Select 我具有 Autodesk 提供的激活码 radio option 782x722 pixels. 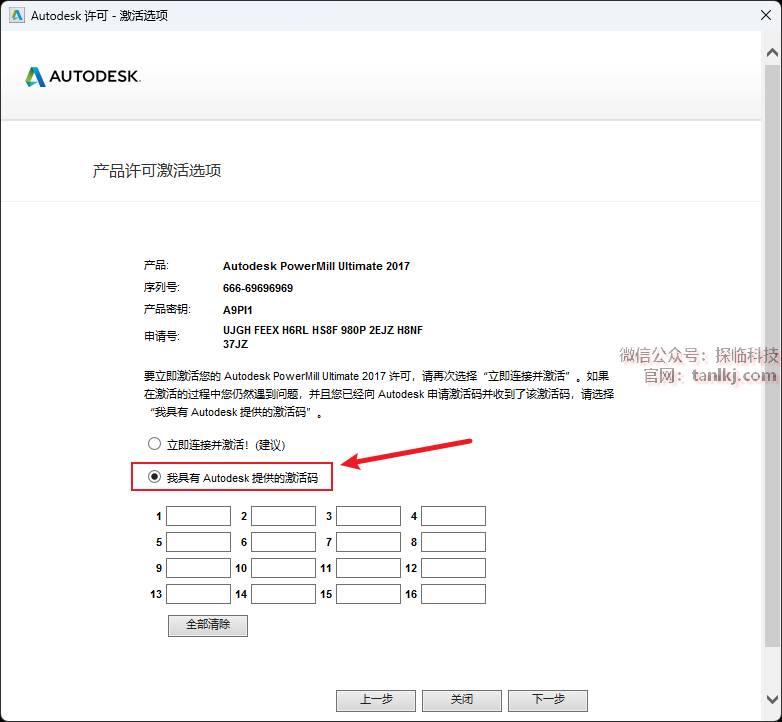click(x=155, y=477)
